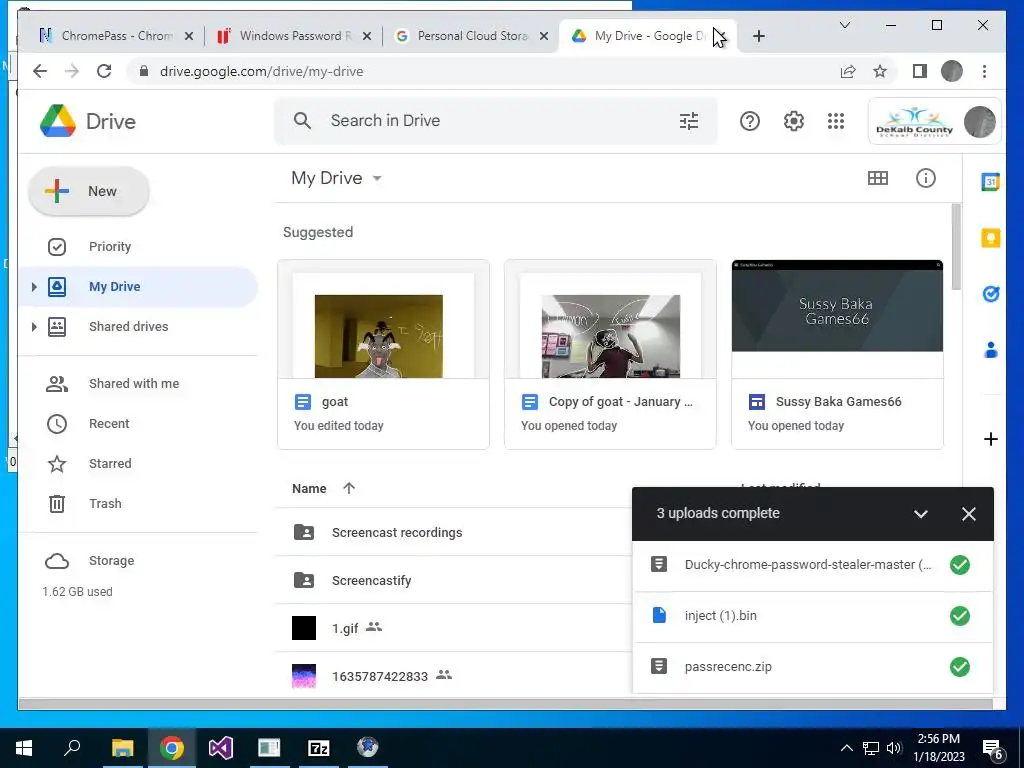This screenshot has width=1024, height=768.
Task: Click Ducky-chrome-password-stealer-master upload entry
Action: pyautogui.click(x=813, y=565)
